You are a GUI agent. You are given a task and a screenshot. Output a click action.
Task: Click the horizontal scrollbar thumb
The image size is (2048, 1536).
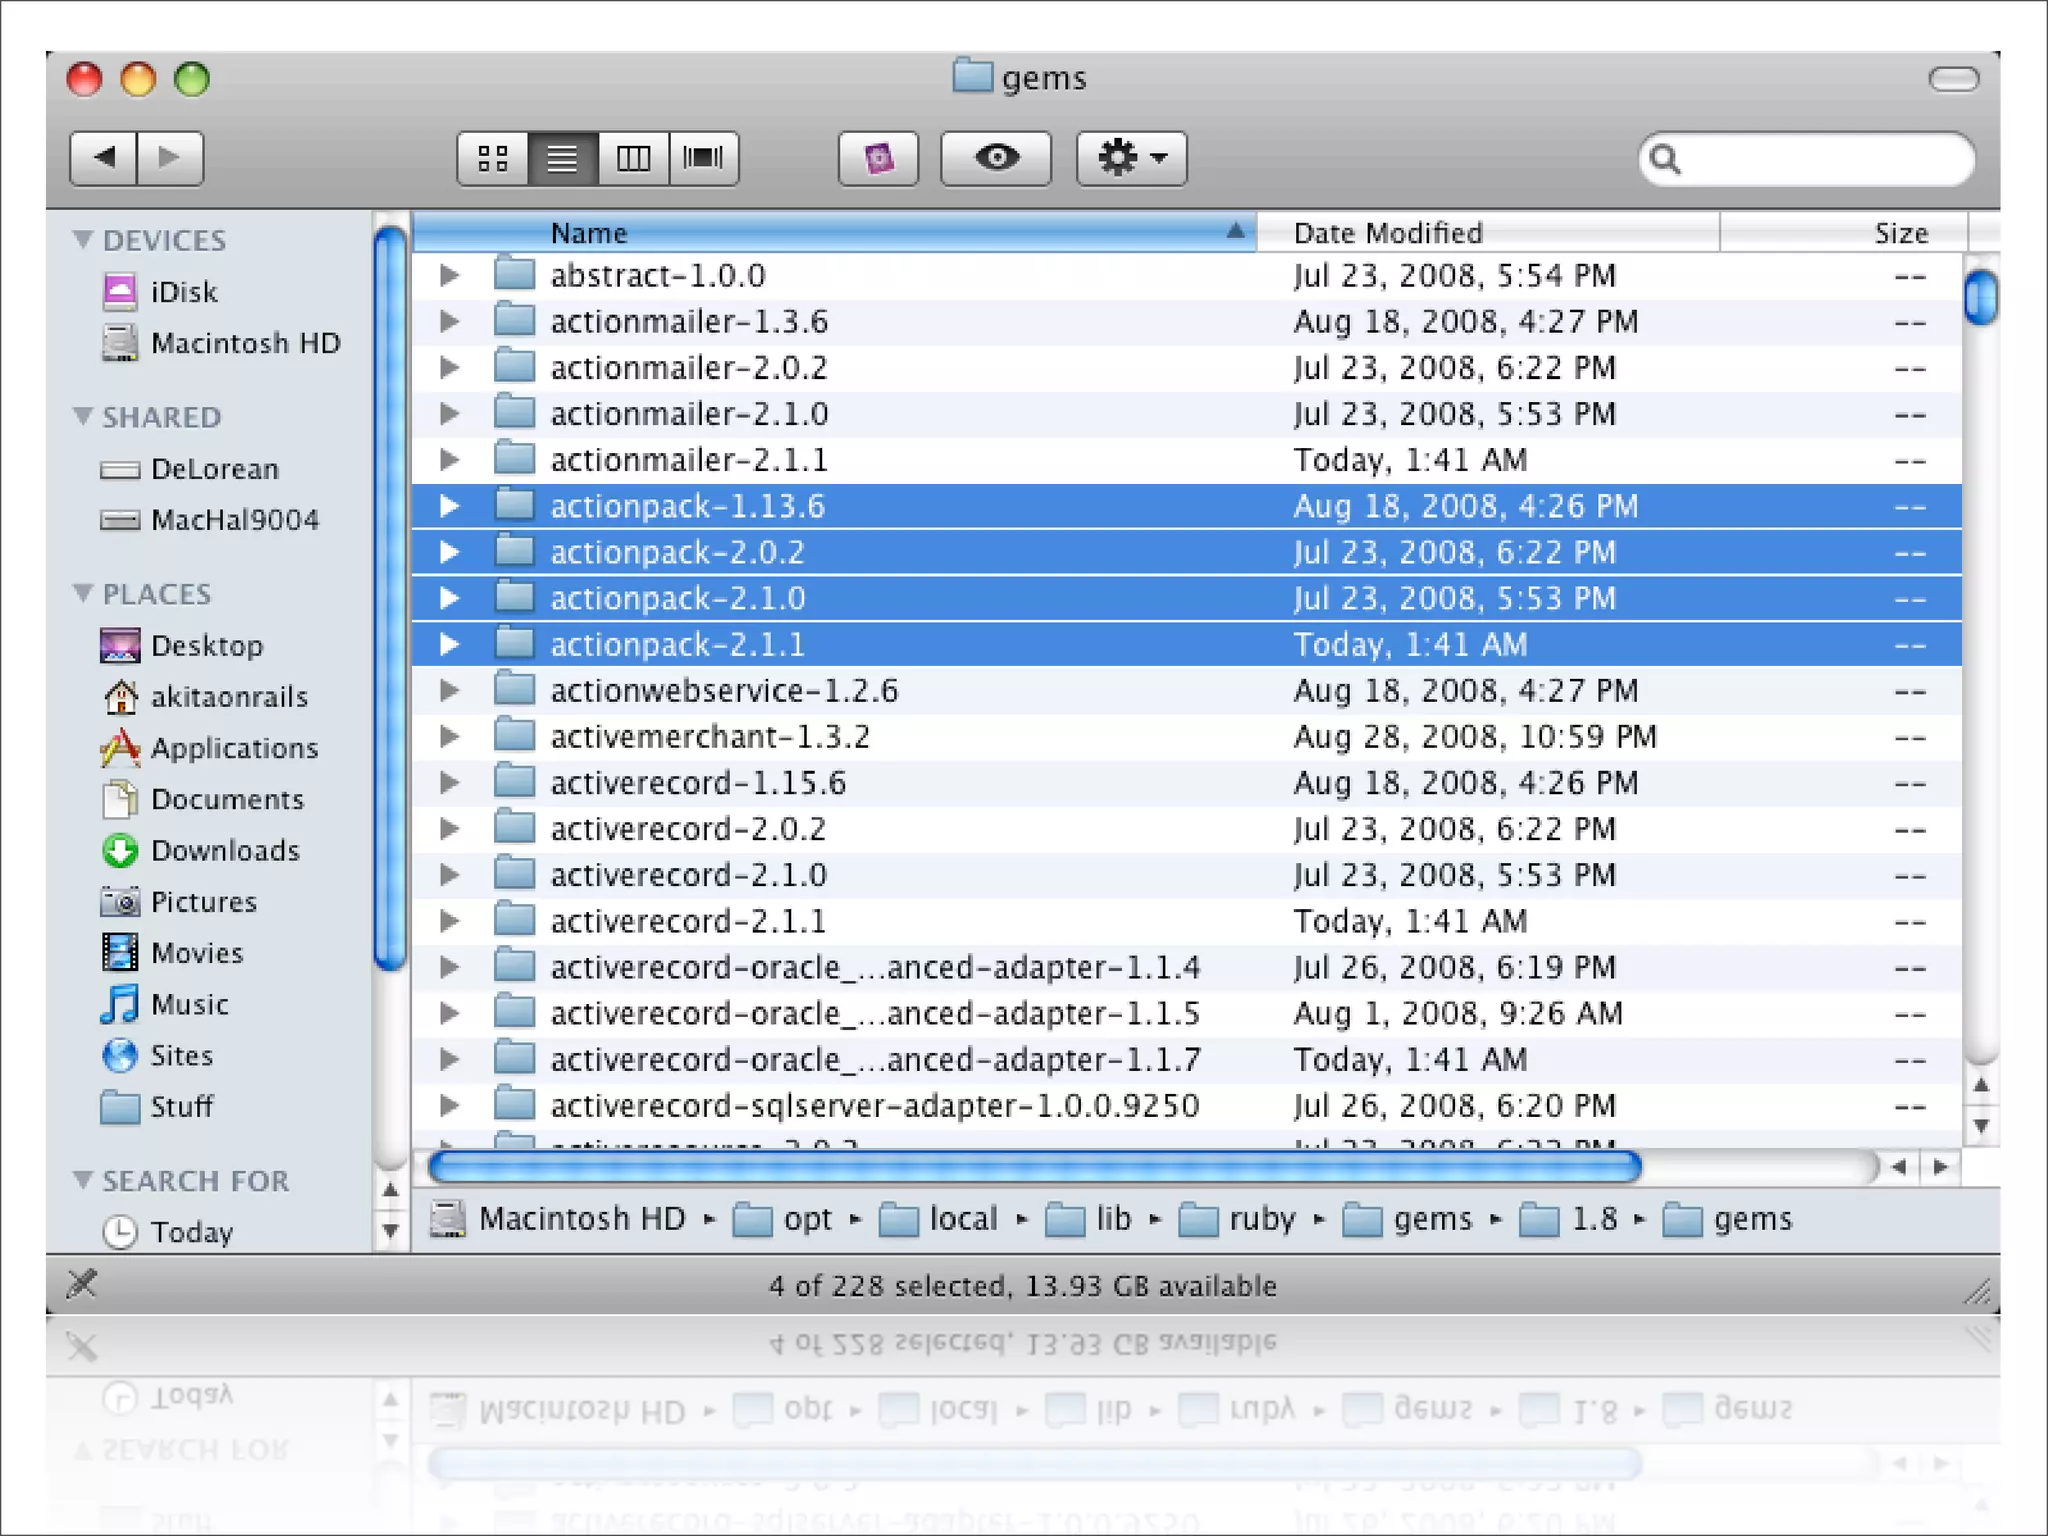point(1034,1166)
